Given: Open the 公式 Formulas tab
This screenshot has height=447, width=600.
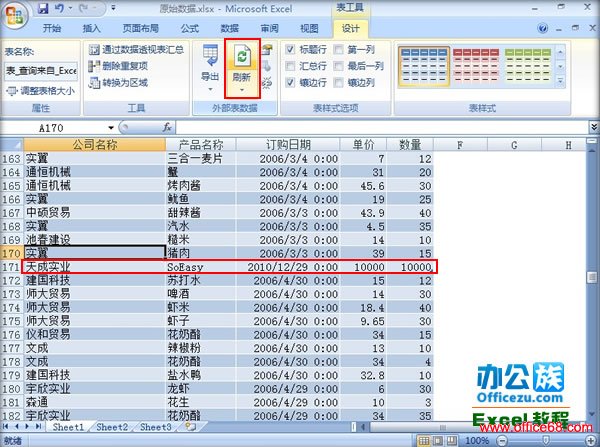Looking at the screenshot, I should [190, 28].
